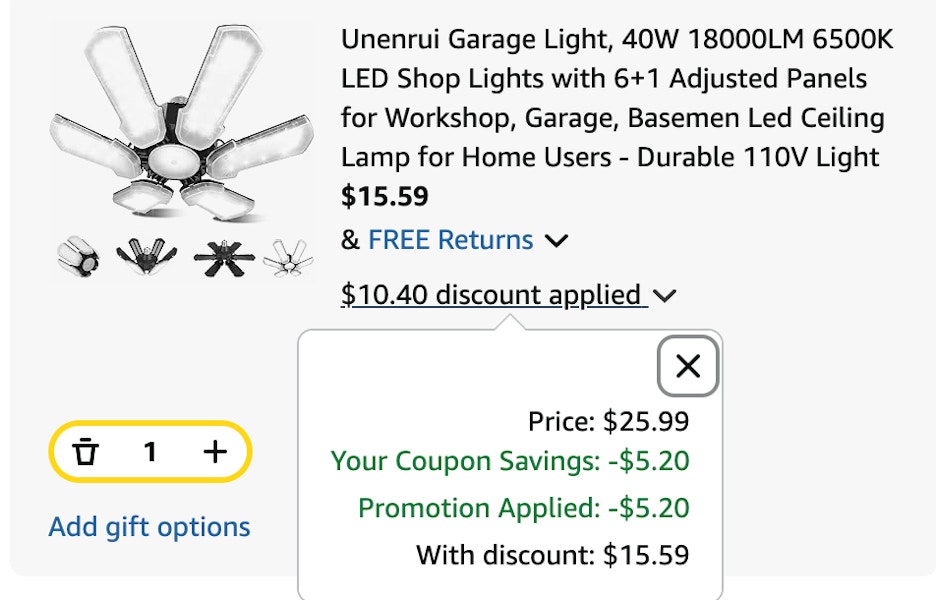Screen dimensions: 936x600
Task: Click the Price: $25.99 line
Action: (x=609, y=421)
